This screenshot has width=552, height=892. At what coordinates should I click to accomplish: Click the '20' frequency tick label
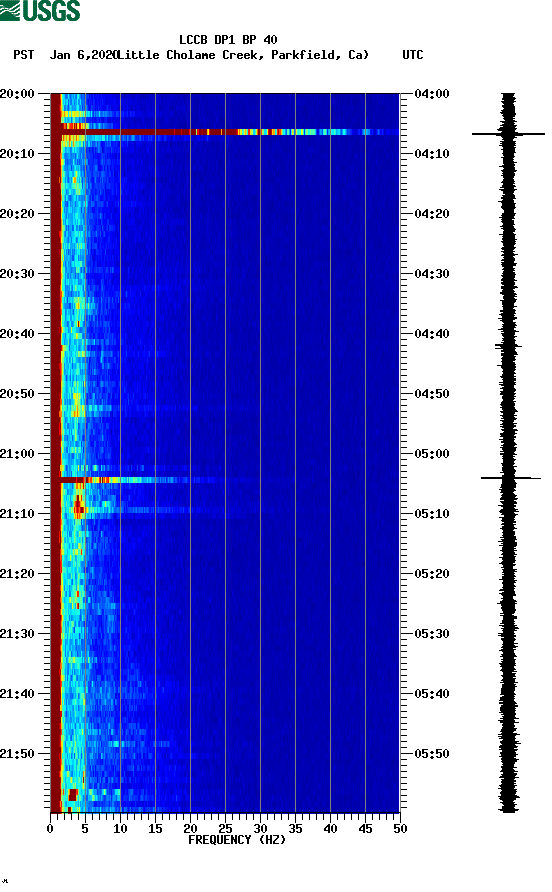click(190, 829)
